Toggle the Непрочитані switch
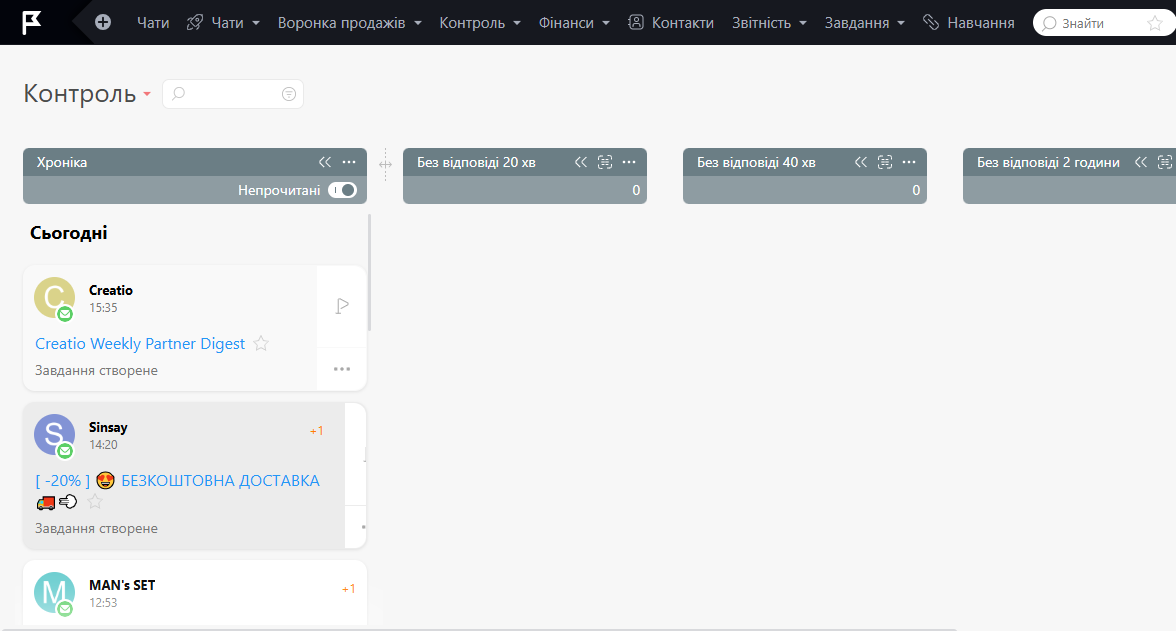This screenshot has height=631, width=1176. 342,190
